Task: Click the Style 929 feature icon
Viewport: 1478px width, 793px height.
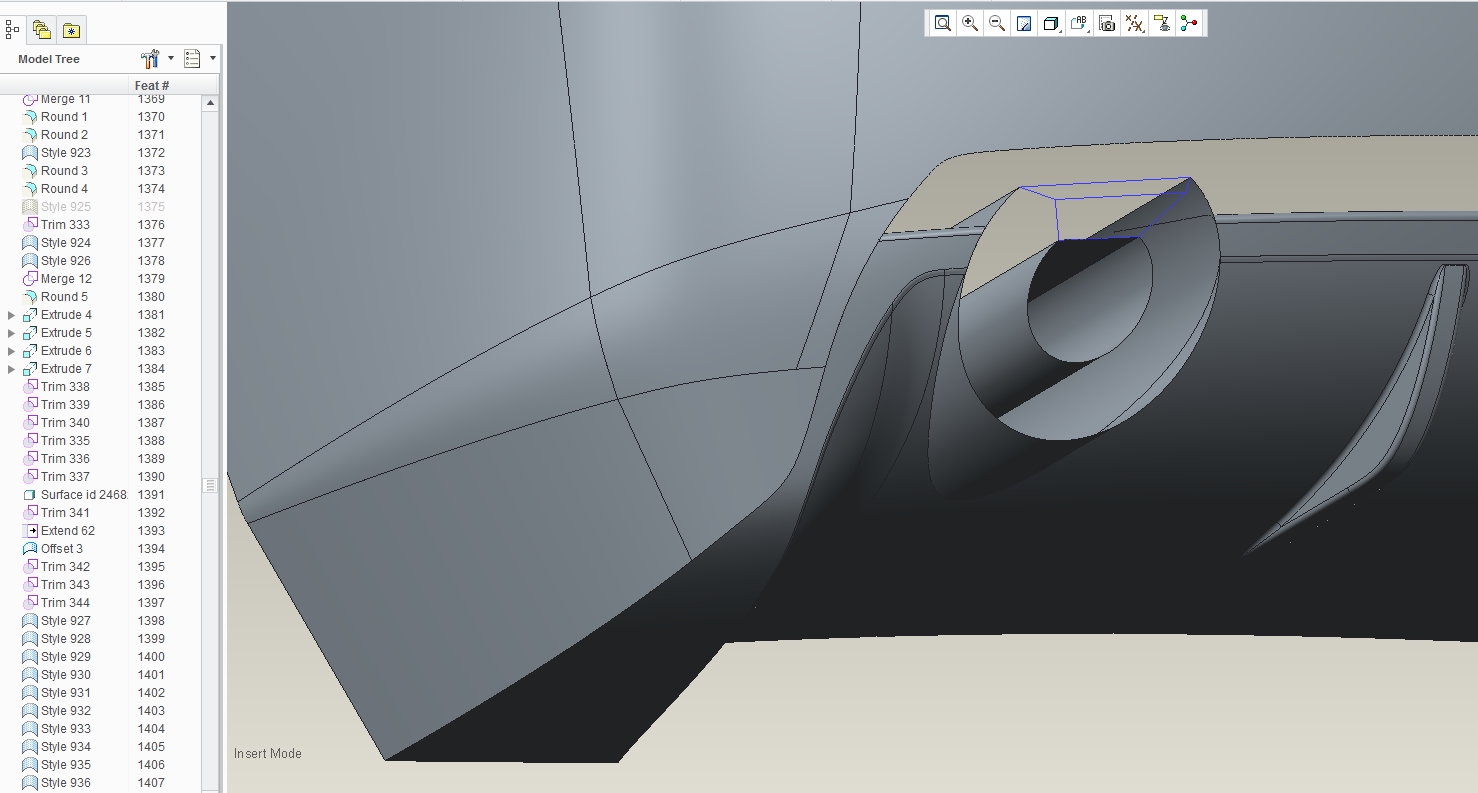Action: (x=30, y=657)
